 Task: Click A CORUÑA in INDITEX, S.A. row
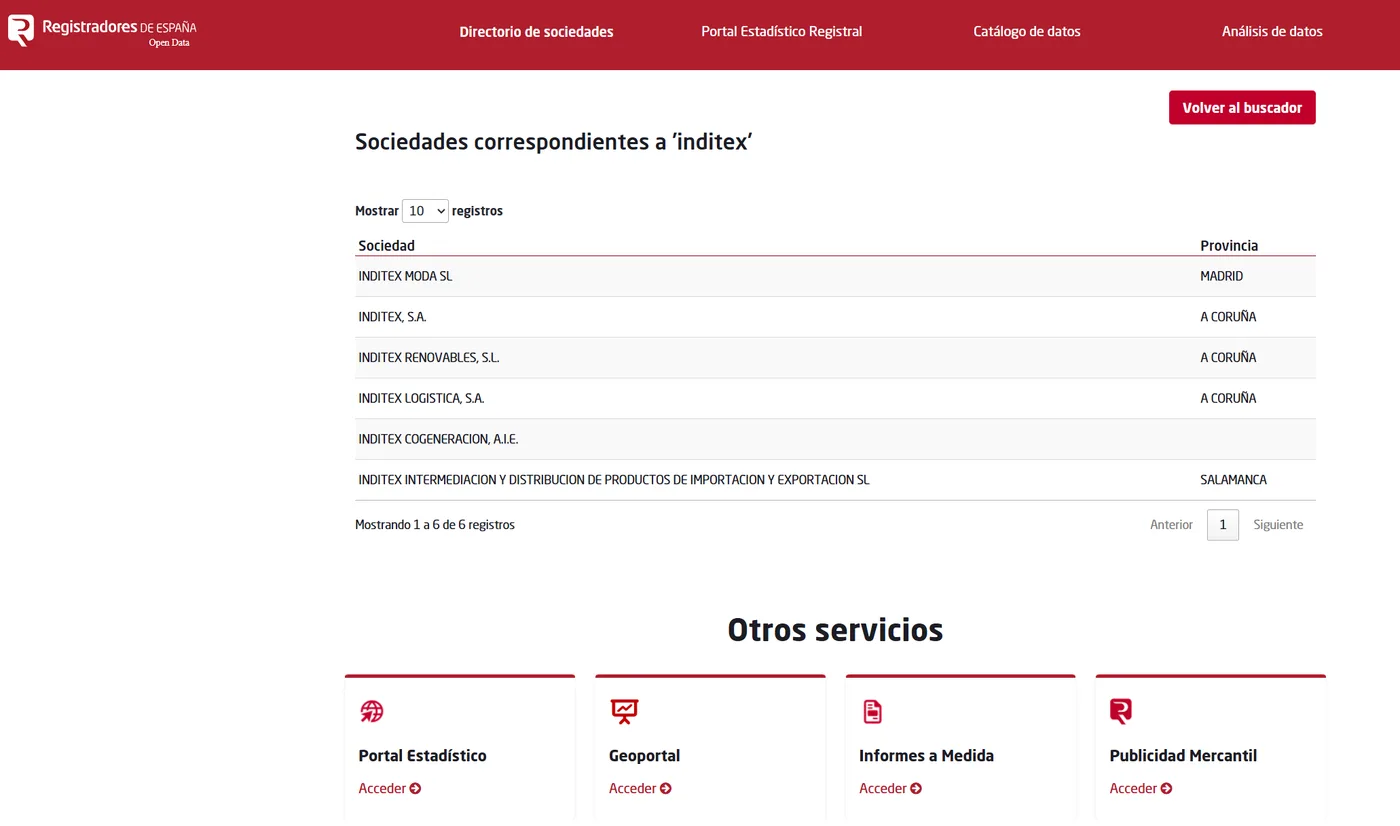1228,317
